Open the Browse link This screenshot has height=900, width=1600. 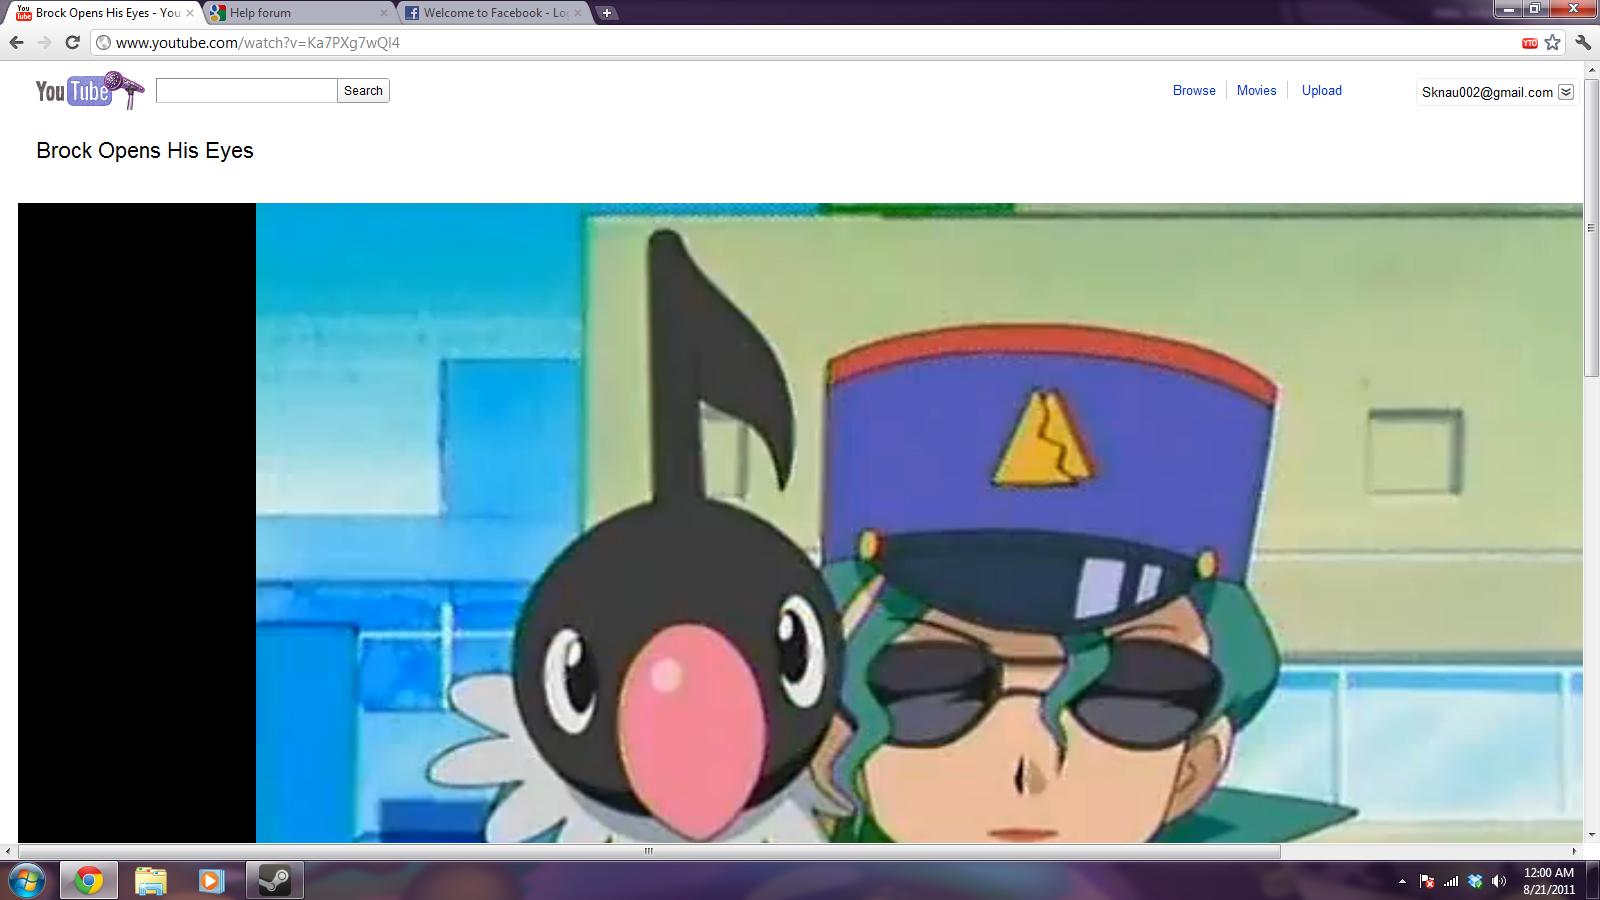coord(1194,90)
